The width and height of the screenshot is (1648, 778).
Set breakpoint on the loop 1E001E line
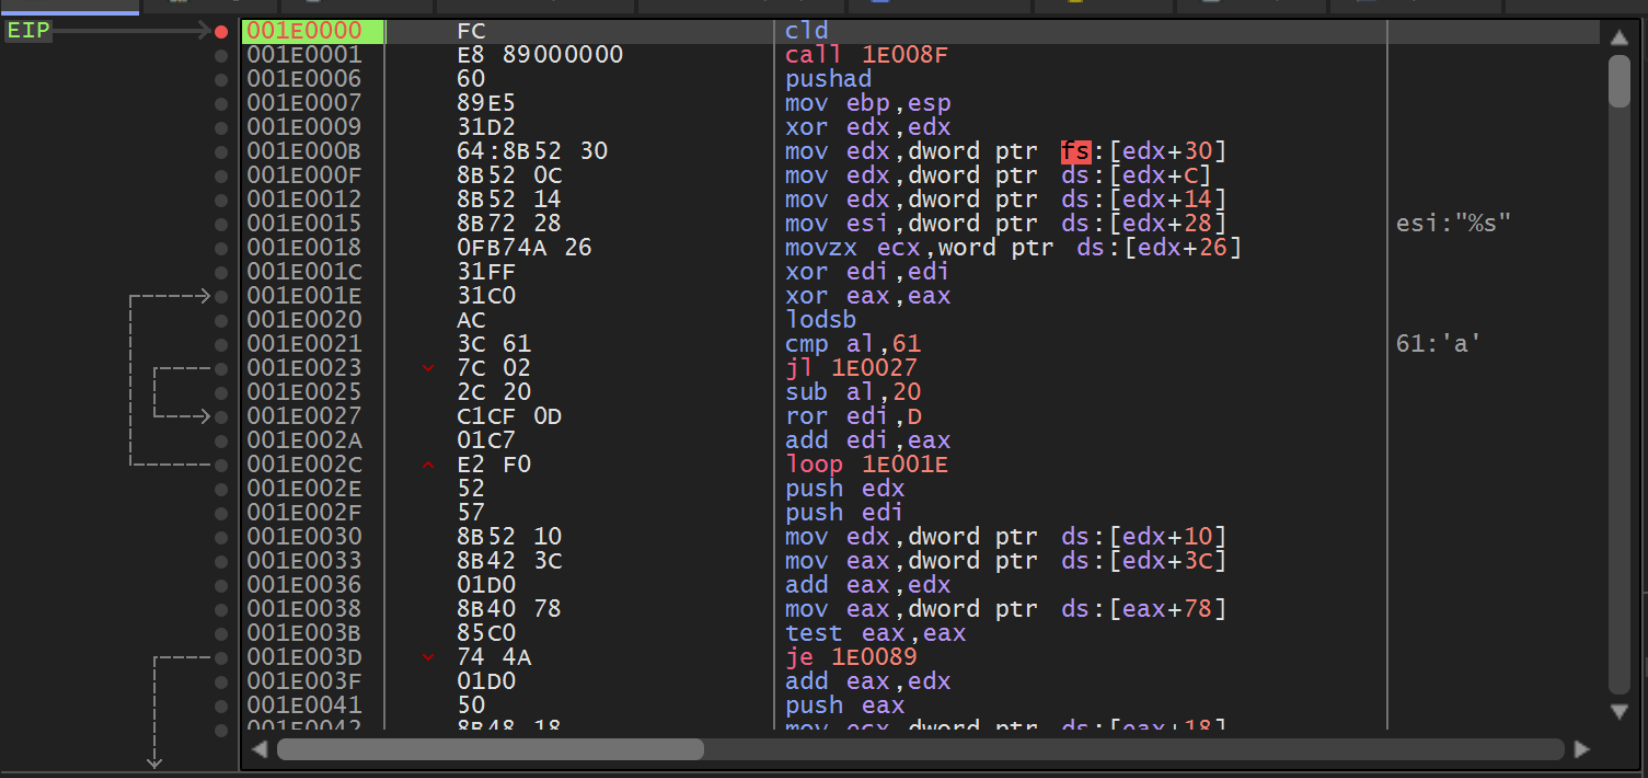221,465
